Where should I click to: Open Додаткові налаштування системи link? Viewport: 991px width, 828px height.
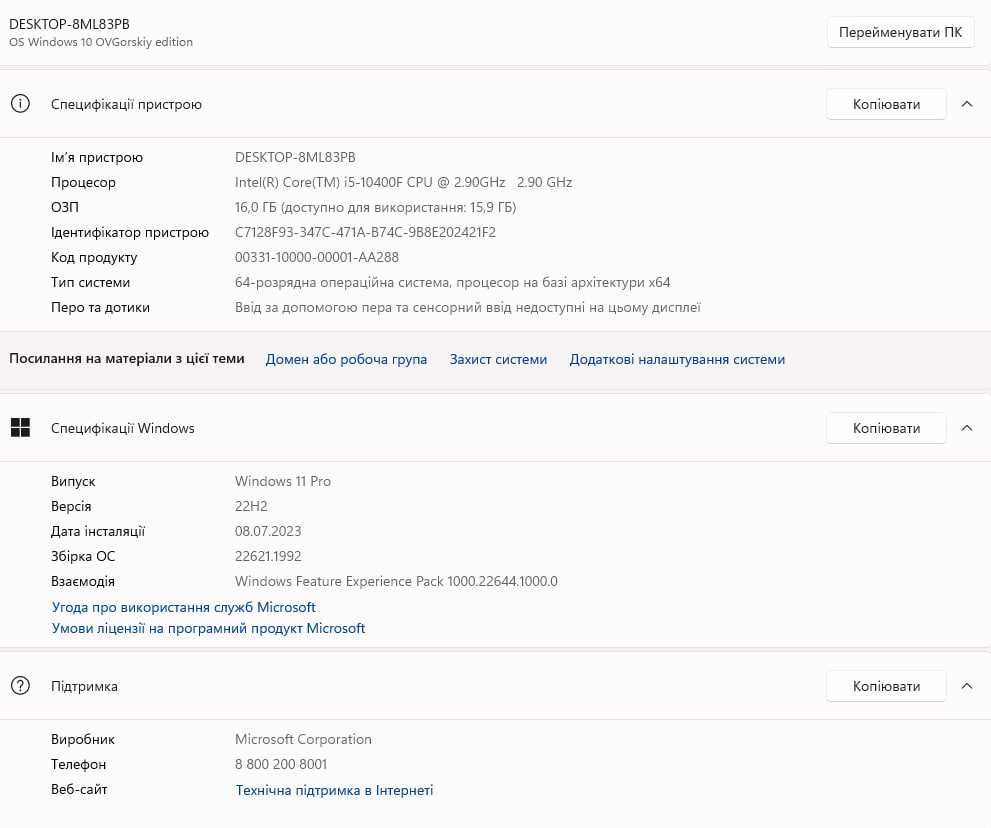click(x=677, y=359)
